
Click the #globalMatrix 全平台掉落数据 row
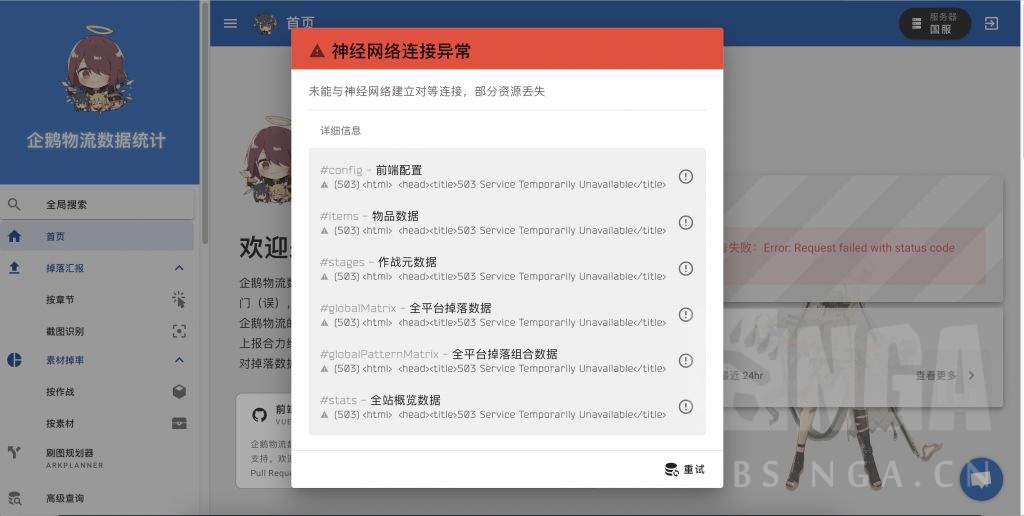tap(507, 314)
